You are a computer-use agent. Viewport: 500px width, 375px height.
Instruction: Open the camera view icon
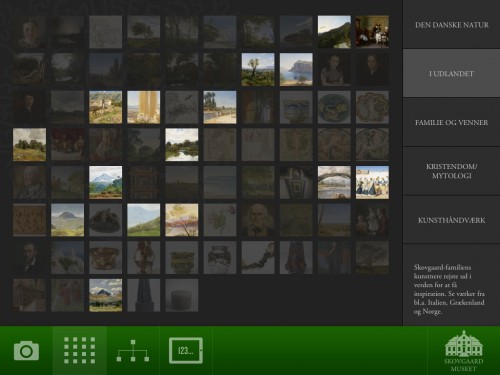(26, 351)
